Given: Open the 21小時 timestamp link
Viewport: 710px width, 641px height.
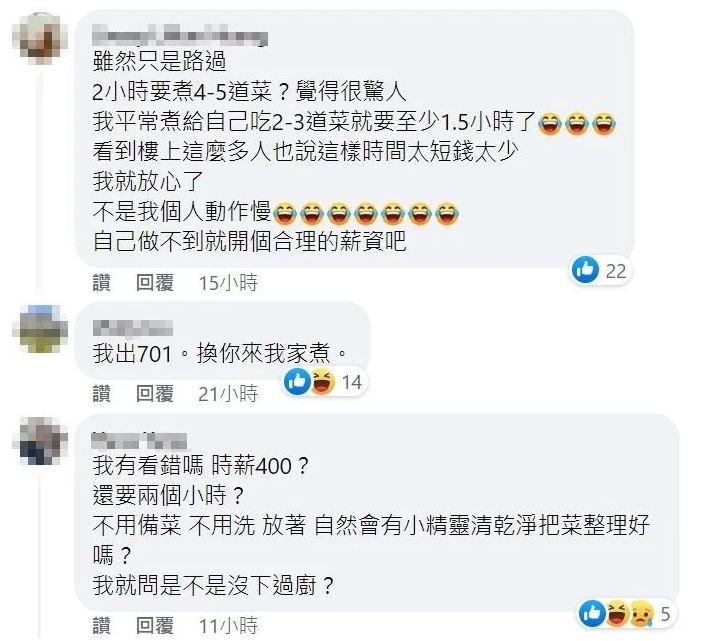Looking at the screenshot, I should coord(228,393).
